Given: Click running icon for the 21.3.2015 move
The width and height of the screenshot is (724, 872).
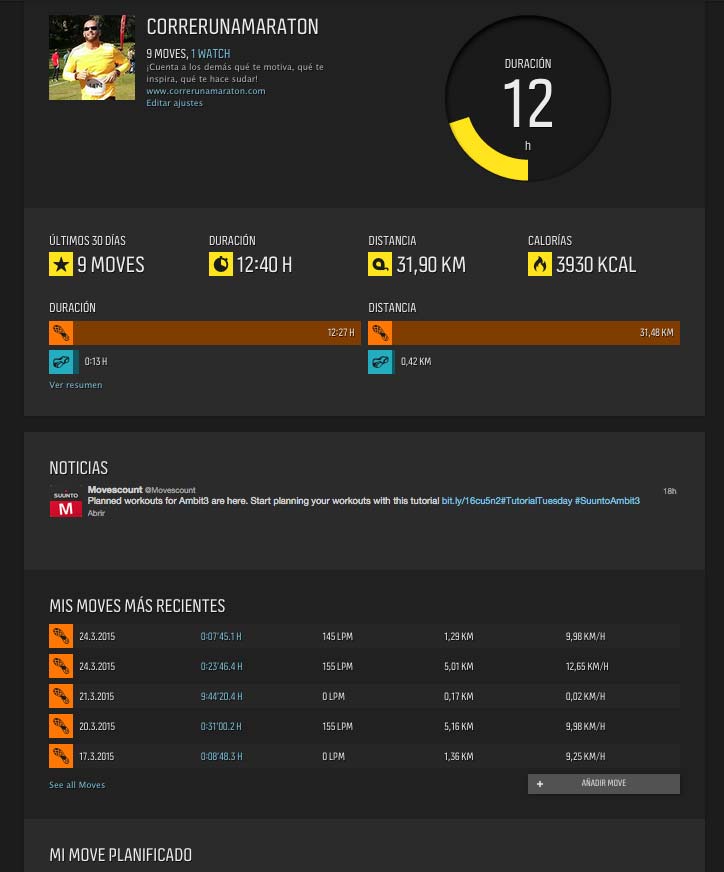Looking at the screenshot, I should (x=61, y=696).
